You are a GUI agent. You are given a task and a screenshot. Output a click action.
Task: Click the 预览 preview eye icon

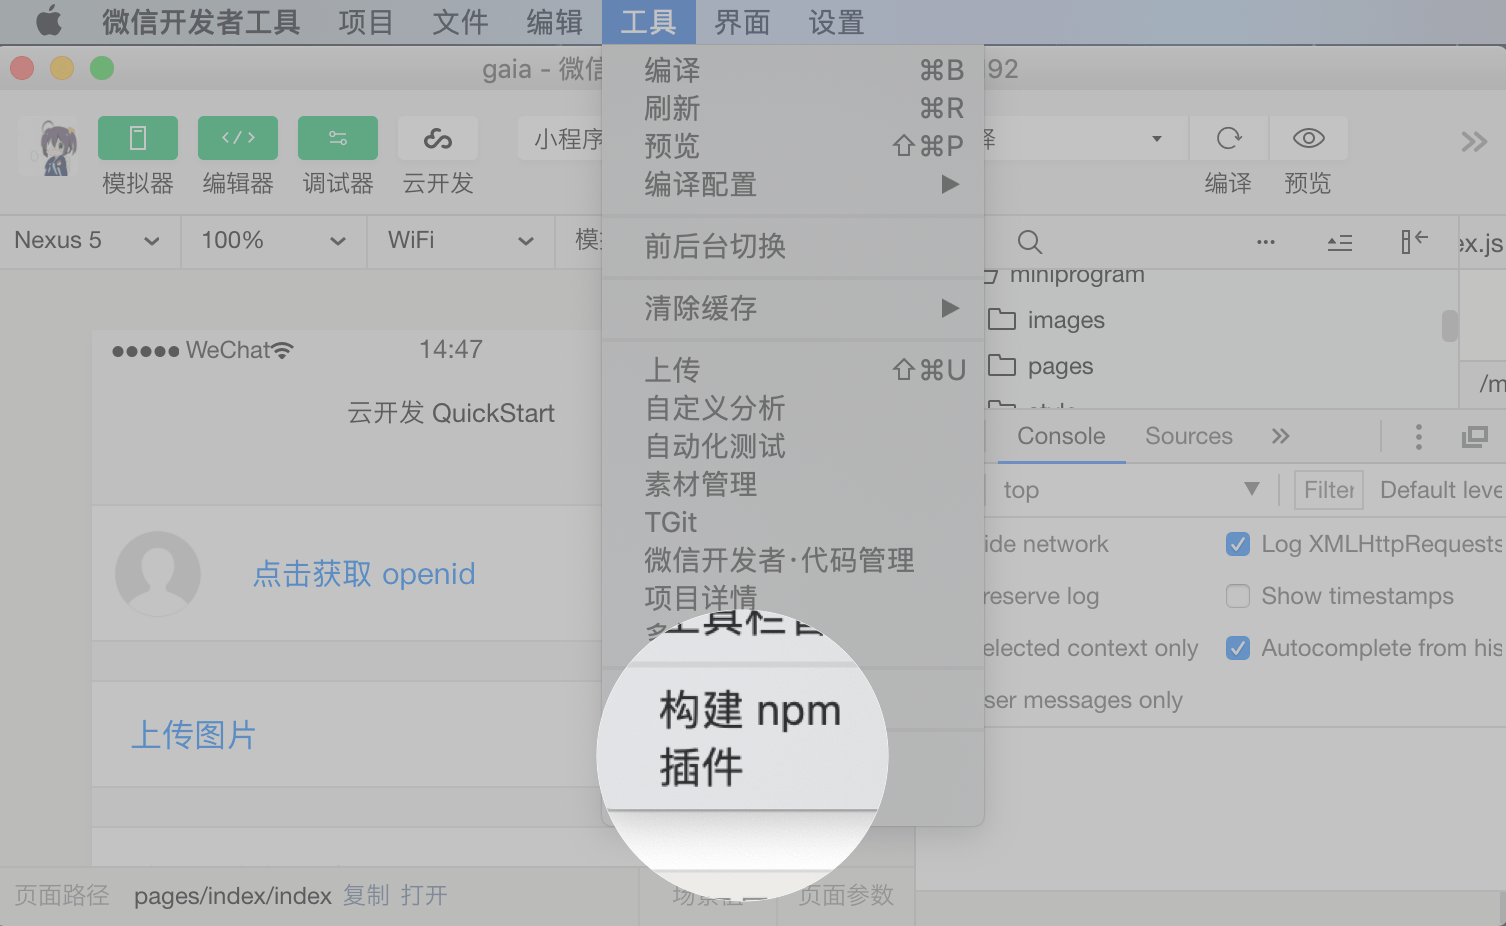[1307, 138]
